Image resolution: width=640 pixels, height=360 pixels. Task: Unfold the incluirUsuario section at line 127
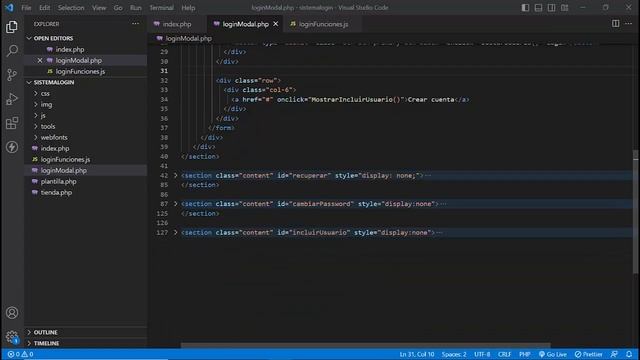[x=176, y=232]
